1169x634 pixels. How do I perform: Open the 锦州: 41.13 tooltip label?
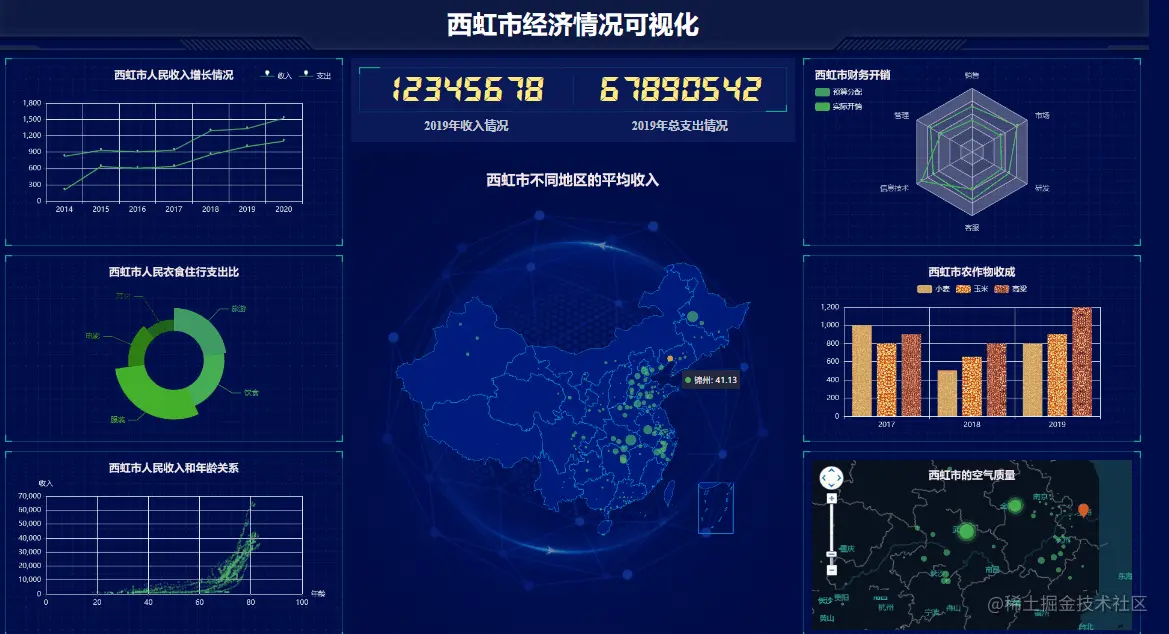click(709, 381)
